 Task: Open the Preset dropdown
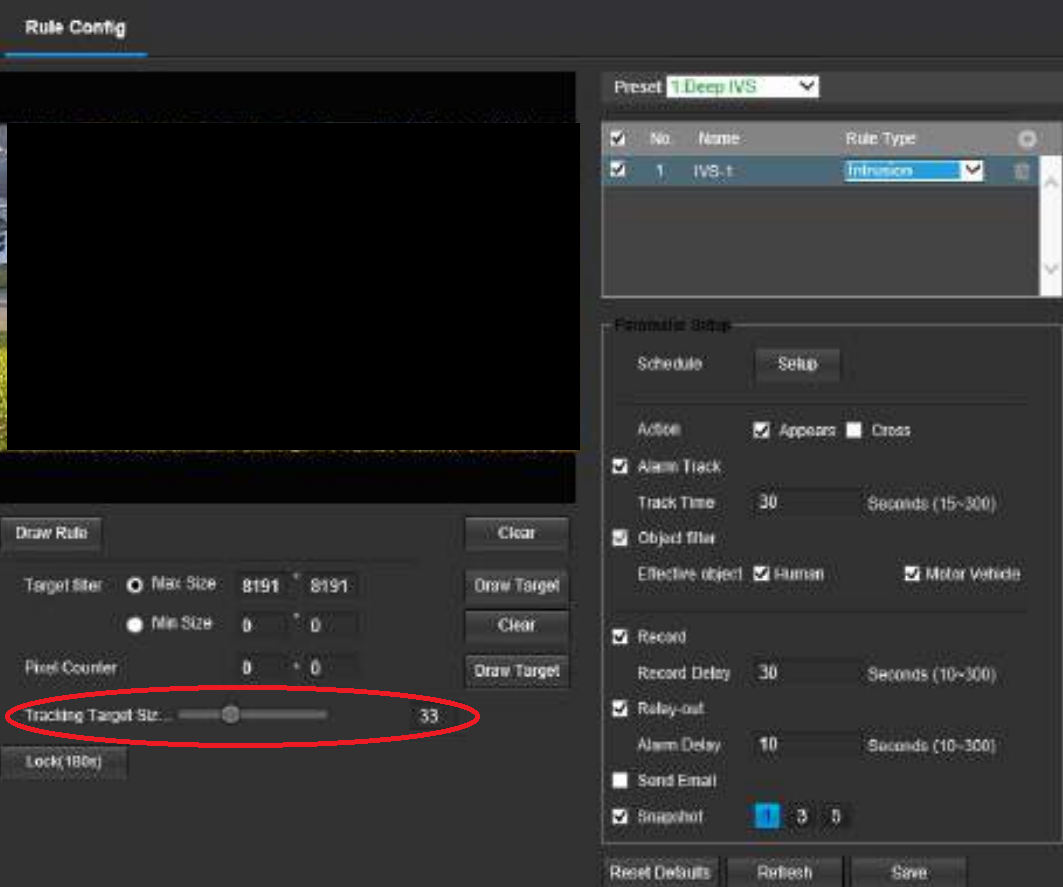[x=742, y=86]
